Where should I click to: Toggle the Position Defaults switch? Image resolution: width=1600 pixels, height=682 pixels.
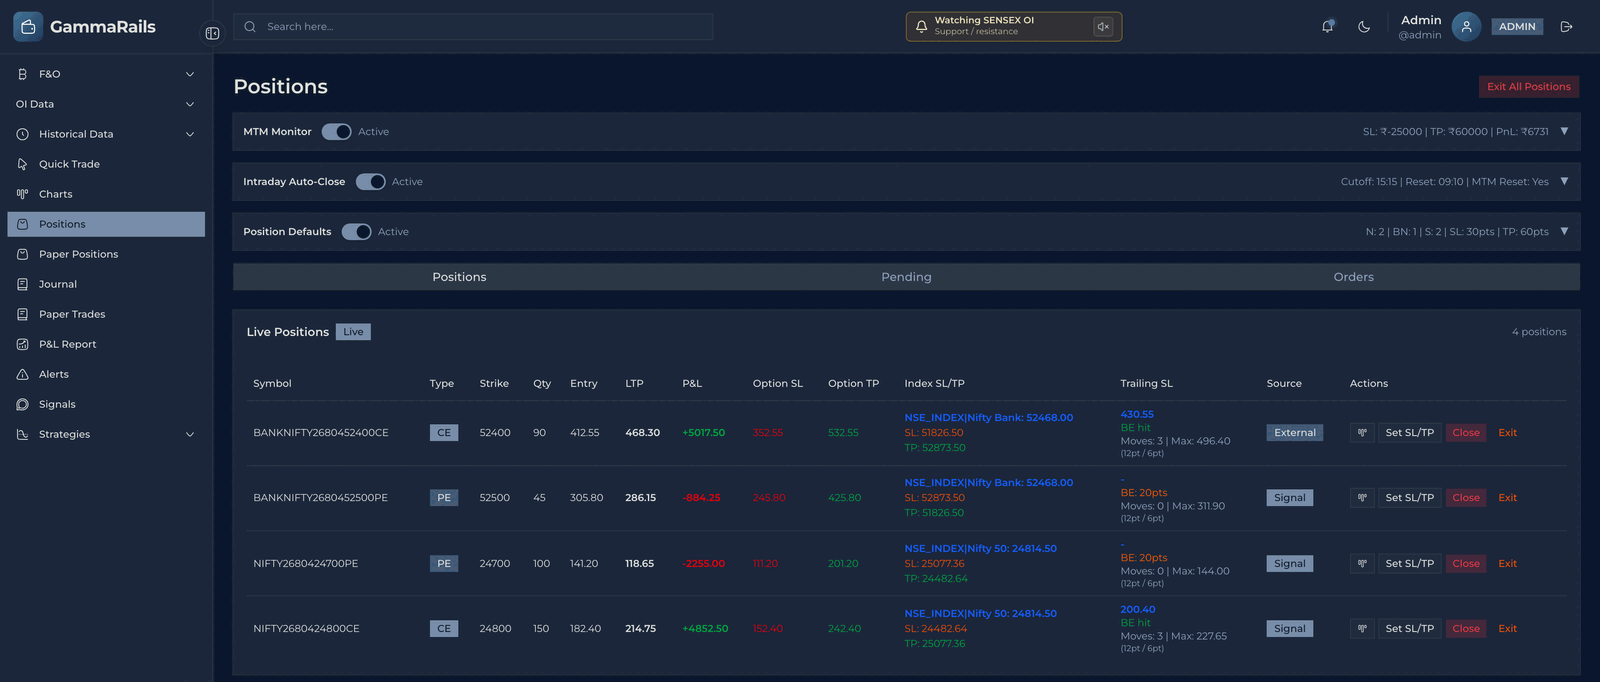(356, 232)
